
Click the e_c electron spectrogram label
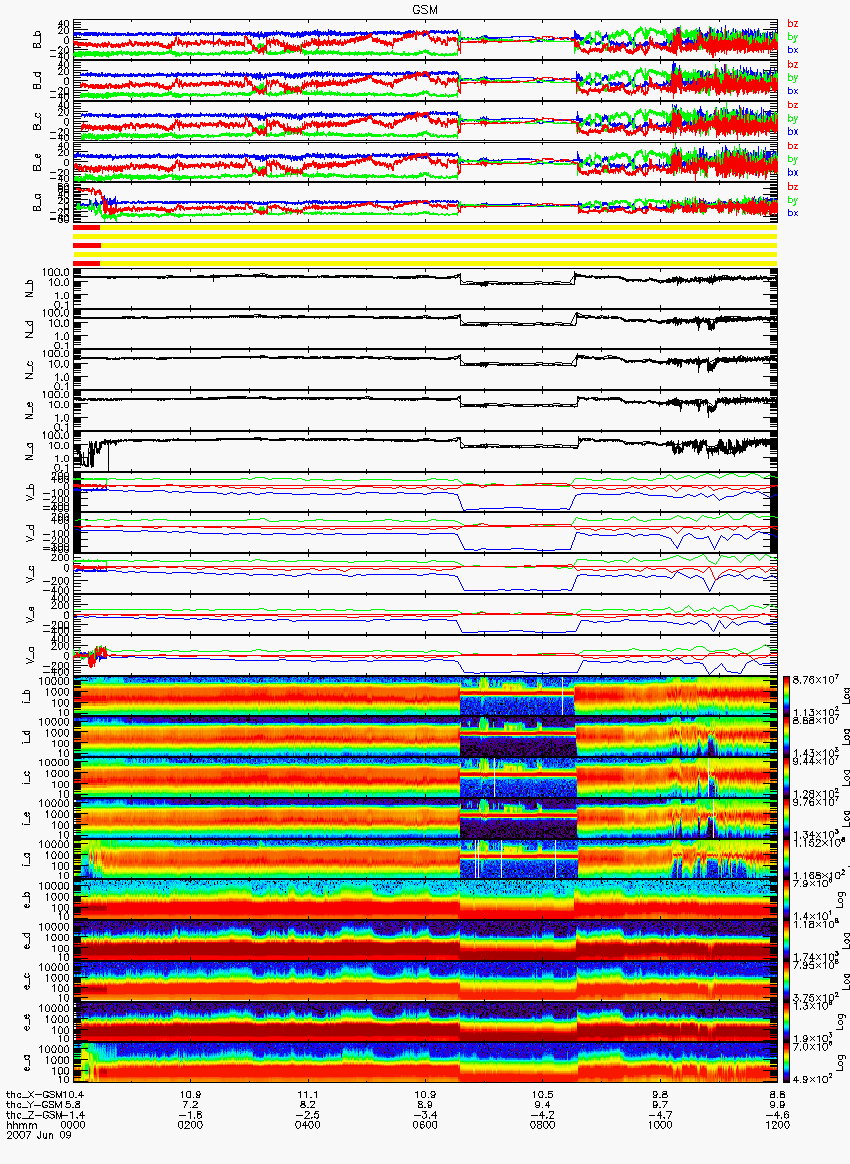[x=25, y=981]
